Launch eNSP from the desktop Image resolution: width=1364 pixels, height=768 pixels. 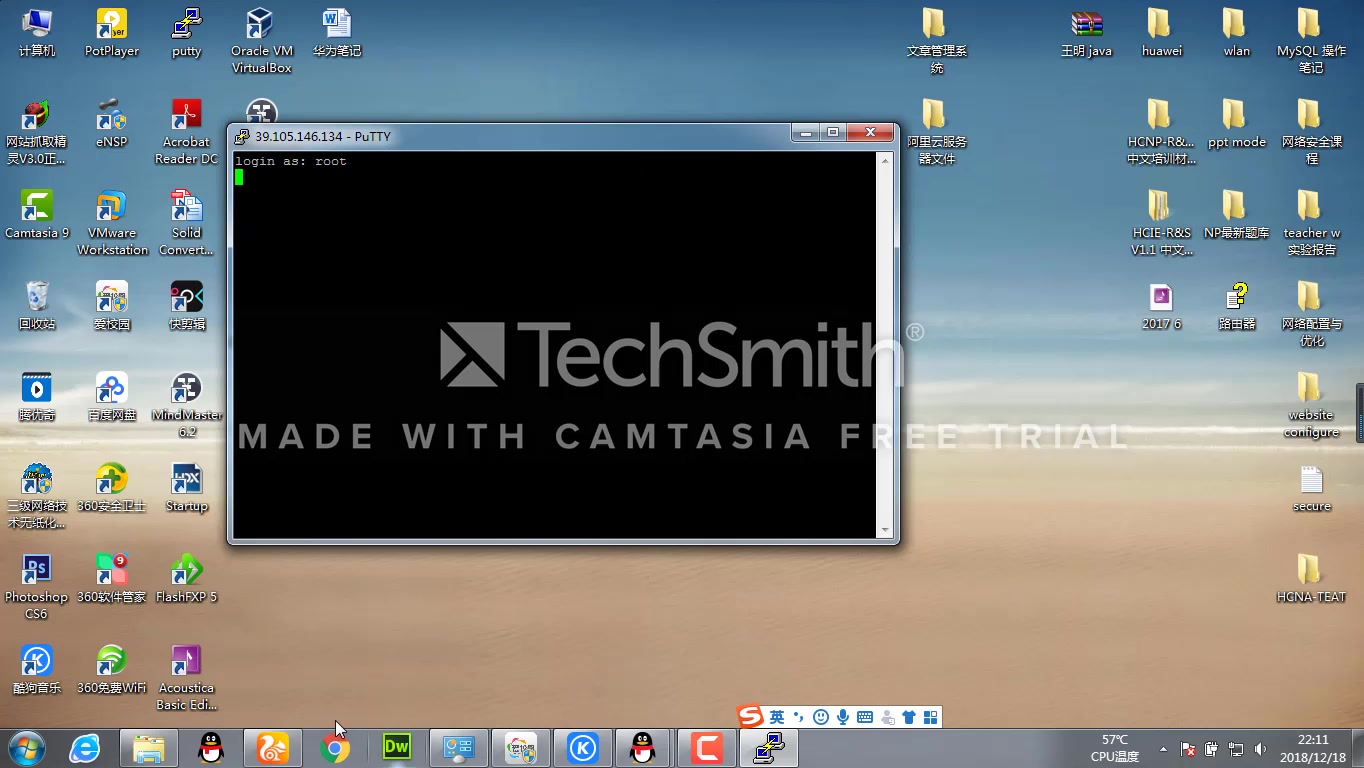tap(111, 123)
